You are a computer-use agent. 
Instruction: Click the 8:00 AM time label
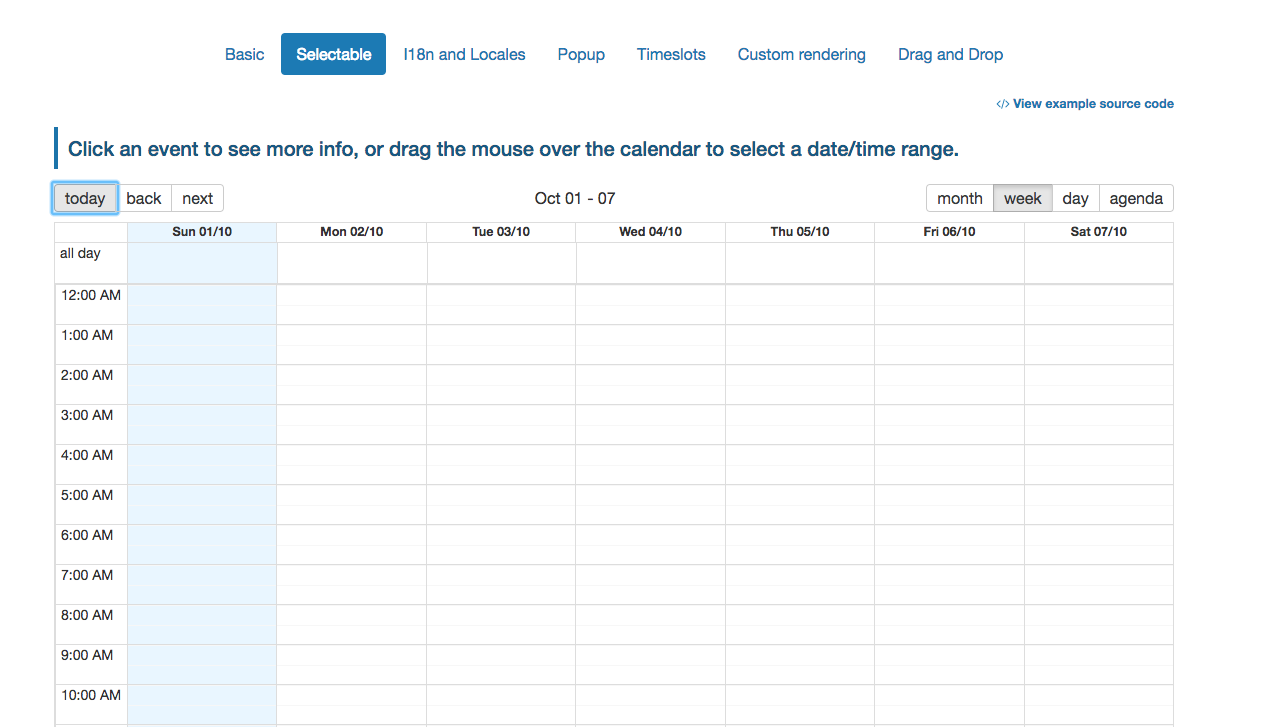click(88, 615)
